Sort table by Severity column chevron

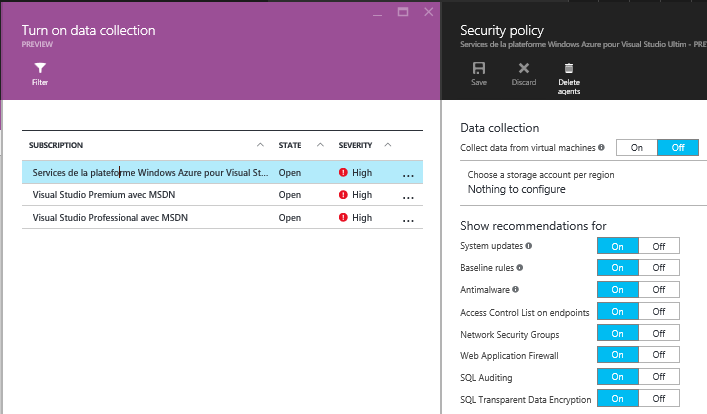point(388,146)
